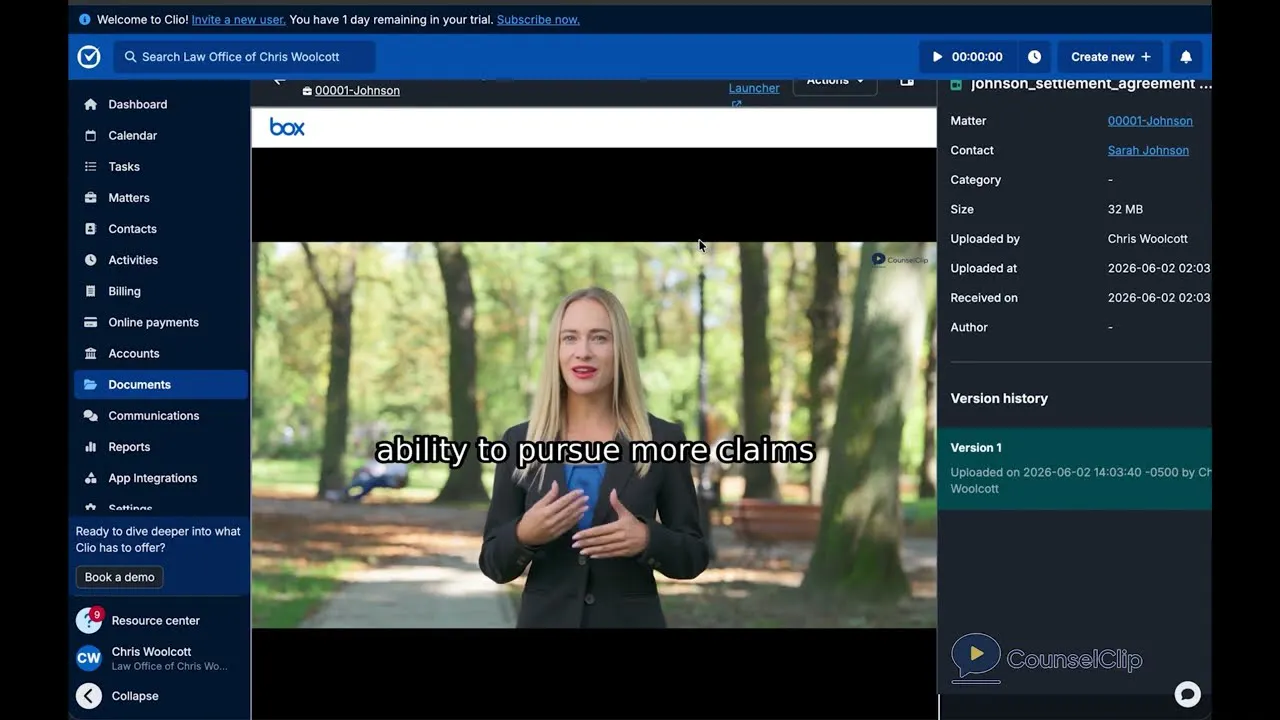Click the Documents folder icon
This screenshot has height=720, width=1280.
91,384
